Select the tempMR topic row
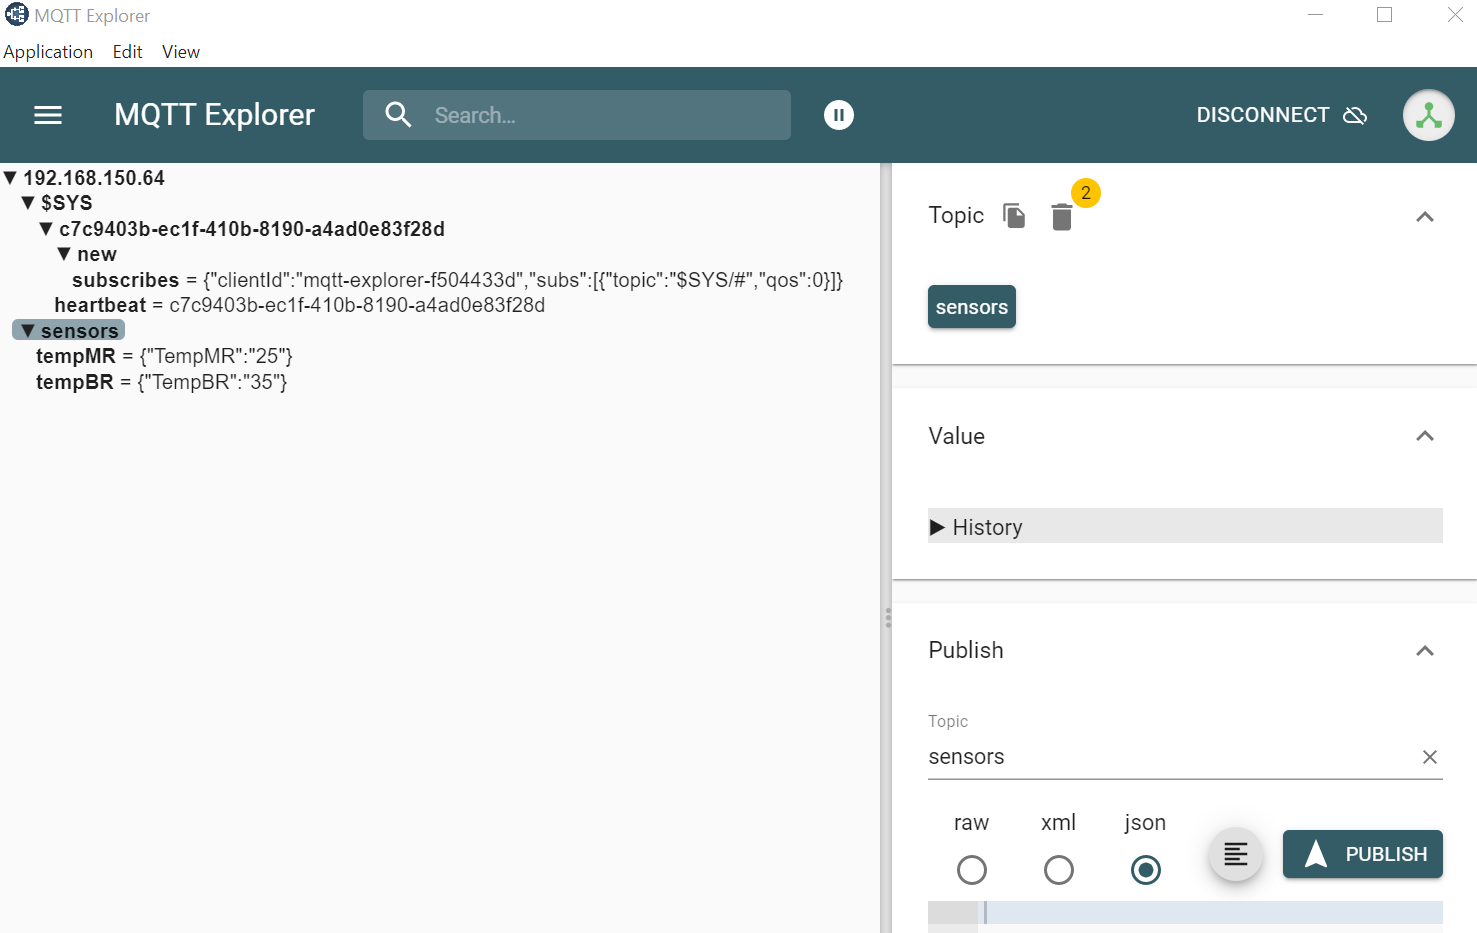Screen dimensions: 1477x933 (164, 356)
